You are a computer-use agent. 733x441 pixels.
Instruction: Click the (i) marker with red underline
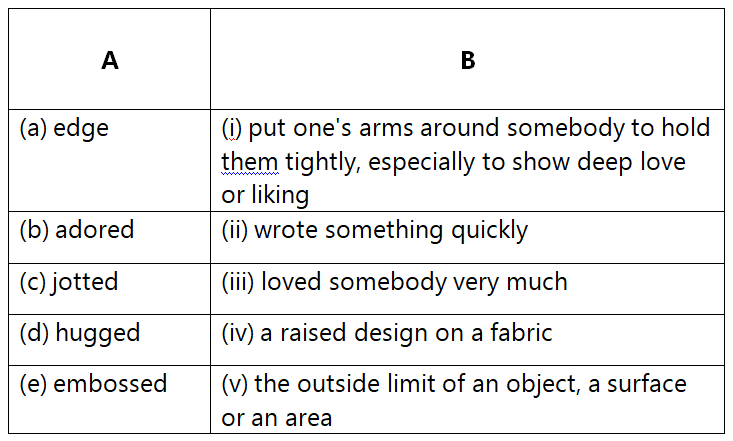[231, 129]
